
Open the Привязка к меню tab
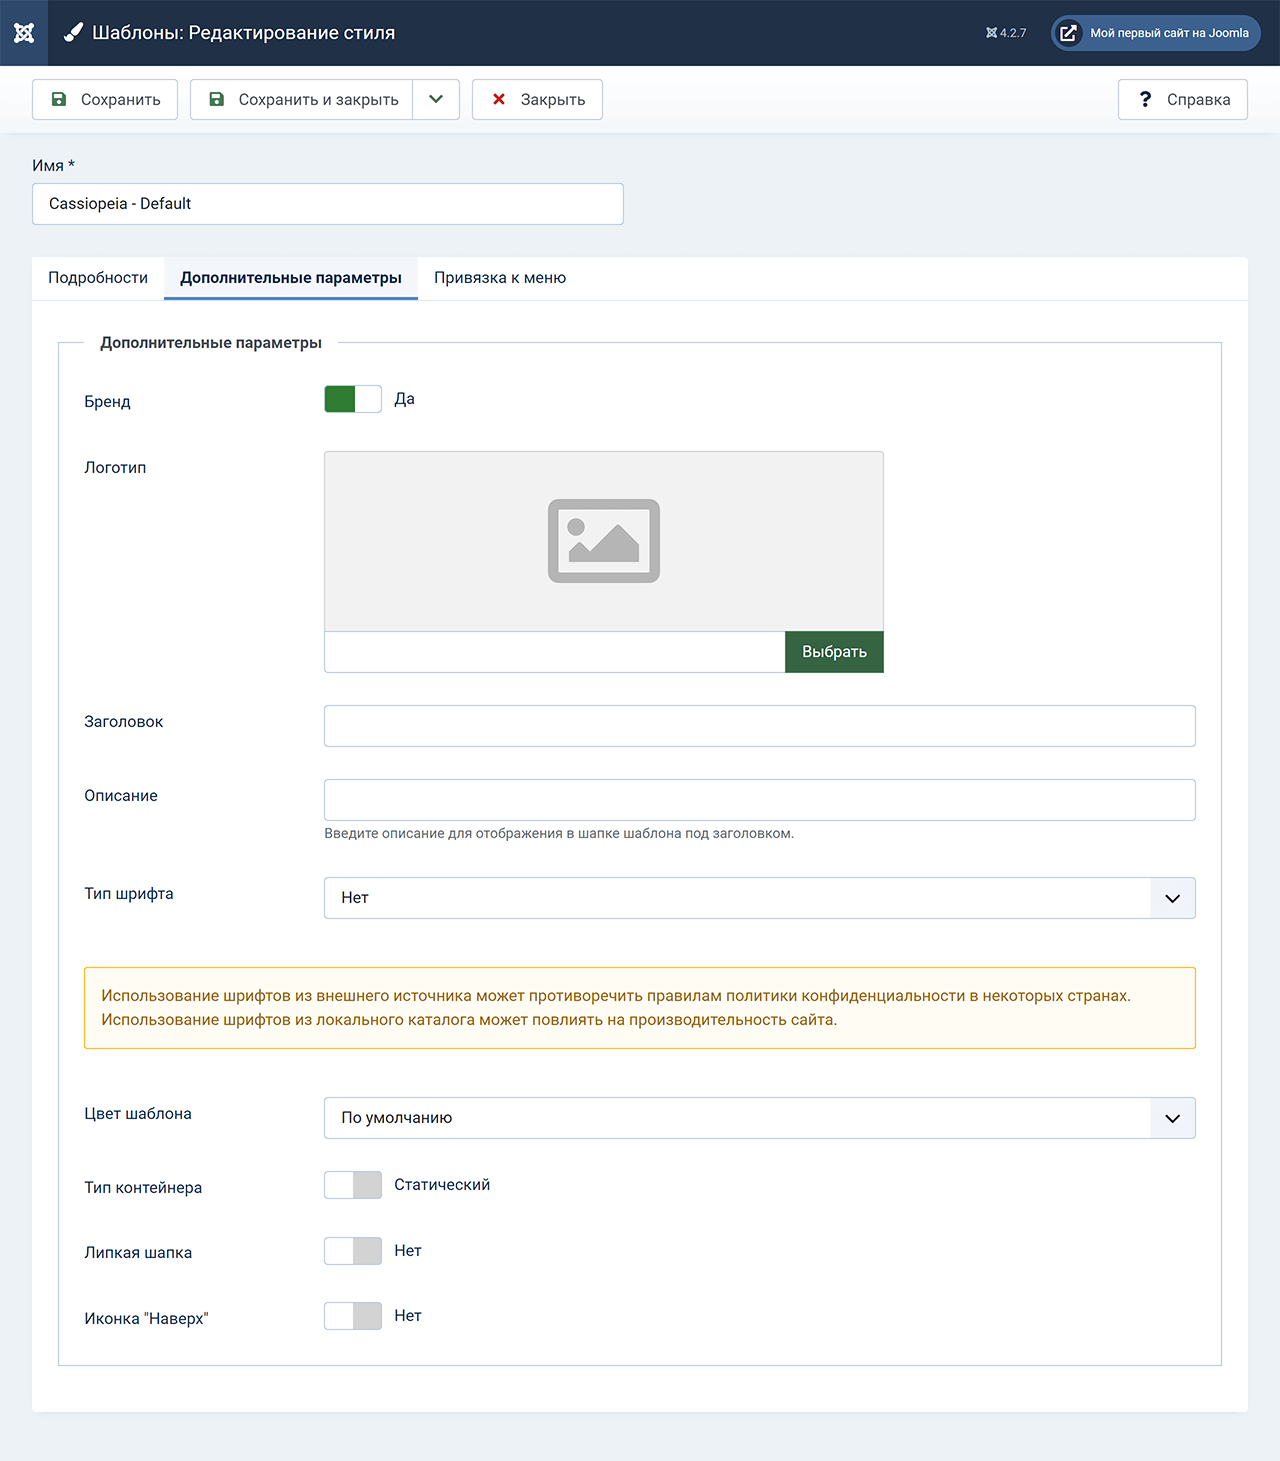500,278
